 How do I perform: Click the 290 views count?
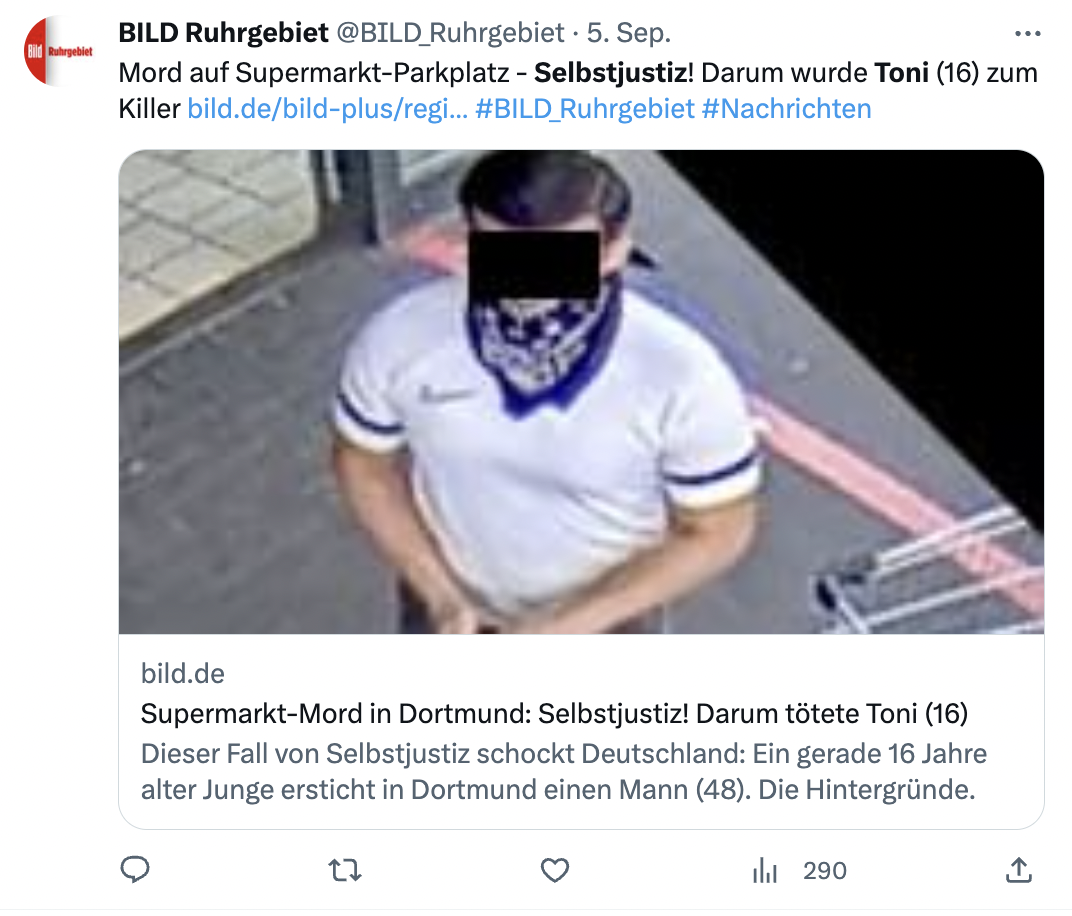(825, 870)
